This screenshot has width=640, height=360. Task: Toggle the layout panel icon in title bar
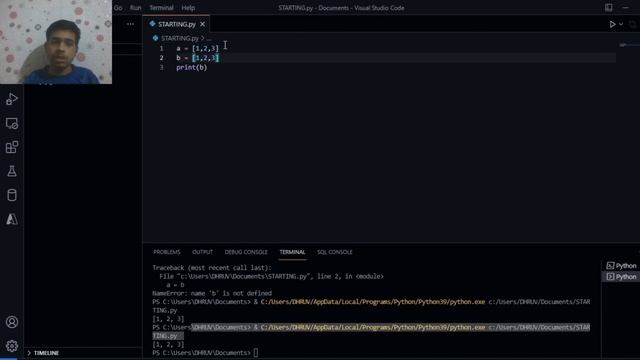[x=609, y=7]
